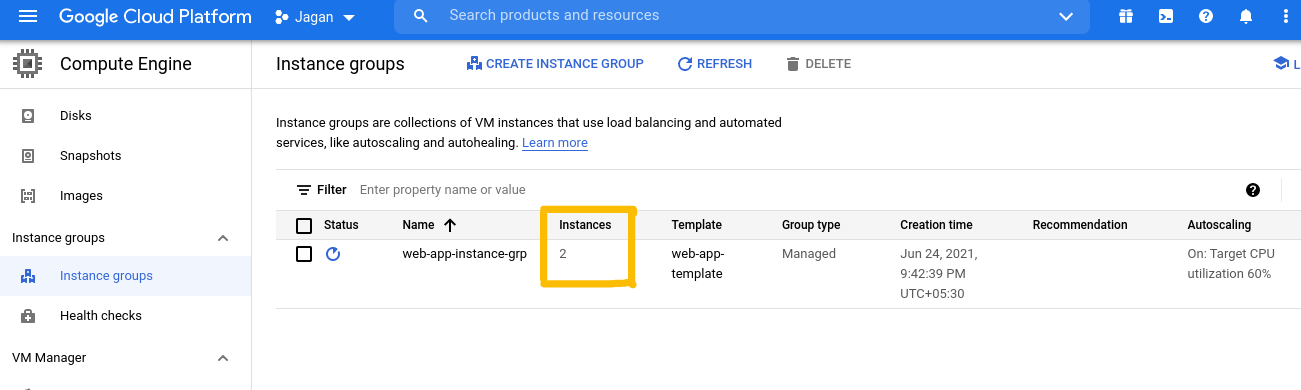The image size is (1301, 390).
Task: Click the Instances column header
Action: pos(585,225)
